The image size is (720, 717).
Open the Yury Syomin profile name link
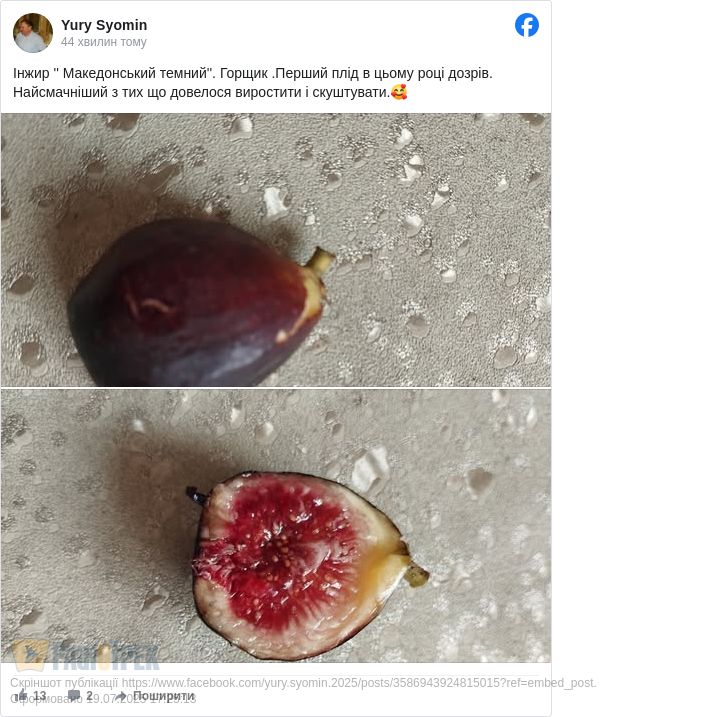[104, 25]
